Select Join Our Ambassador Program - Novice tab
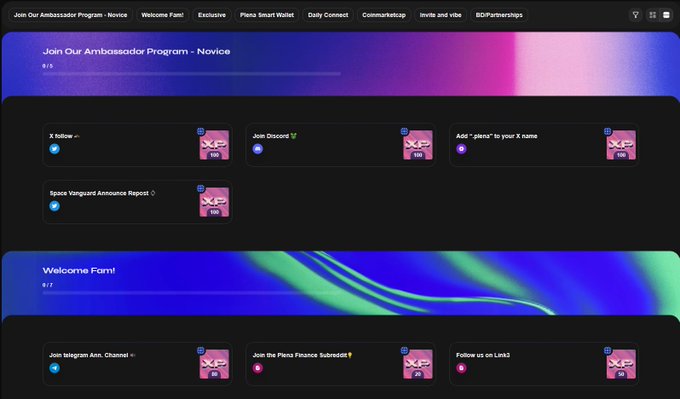The image size is (680, 399). tap(70, 15)
